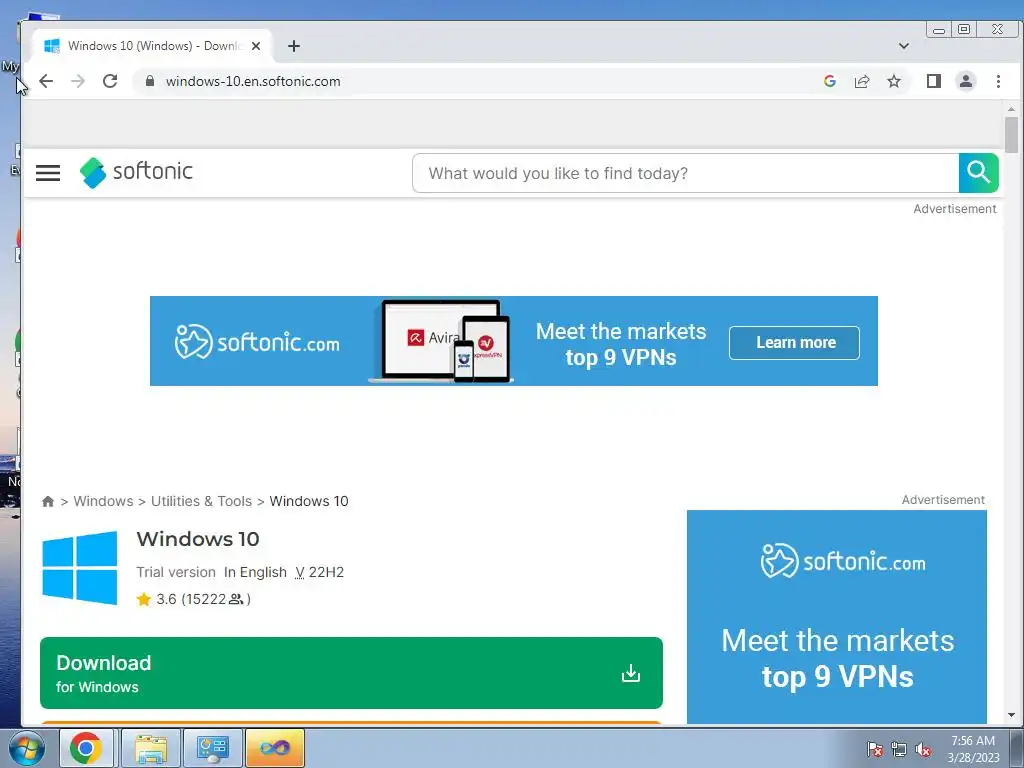Image resolution: width=1024 pixels, height=768 pixels.
Task: Click the browser forward arrow
Action: [78, 81]
